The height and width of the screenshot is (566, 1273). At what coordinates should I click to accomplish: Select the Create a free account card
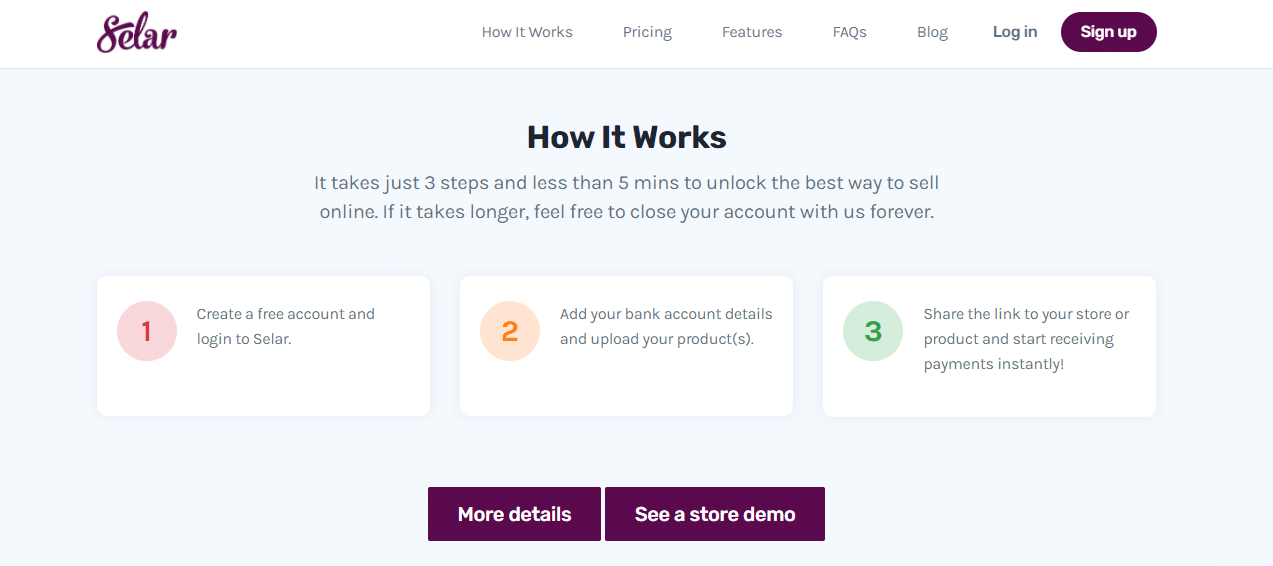263,346
